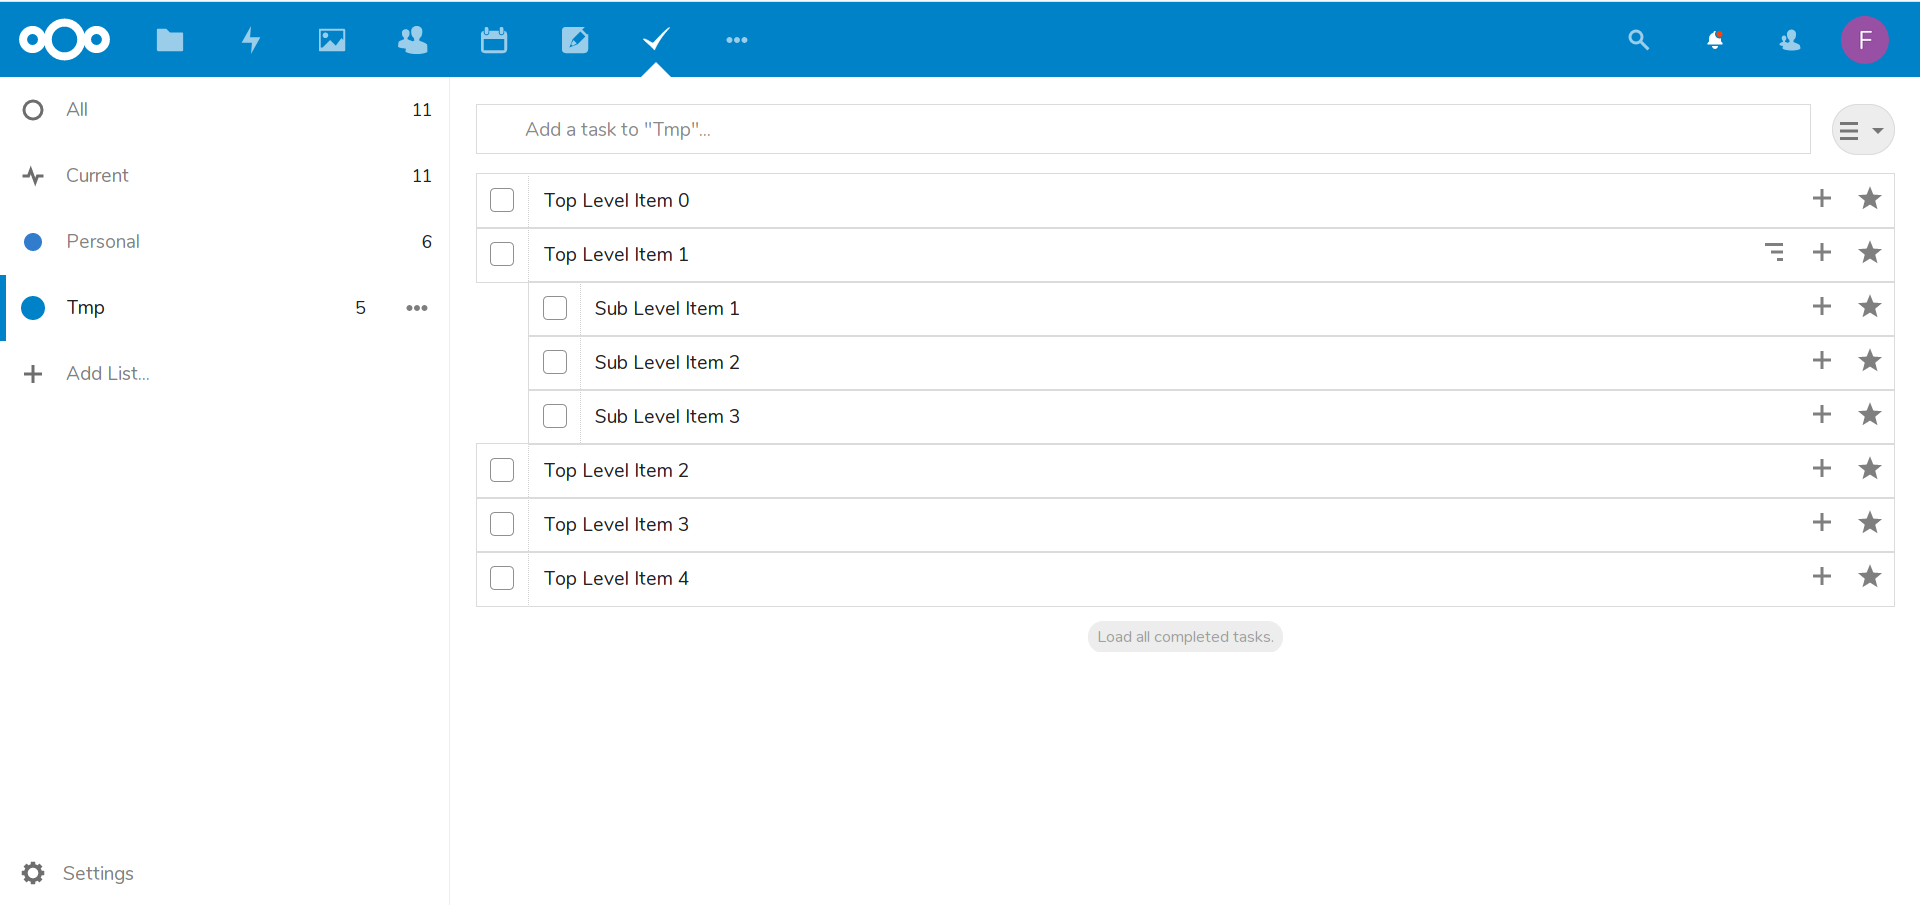Open the Calendar app icon
The height and width of the screenshot is (905, 1920).
[494, 40]
